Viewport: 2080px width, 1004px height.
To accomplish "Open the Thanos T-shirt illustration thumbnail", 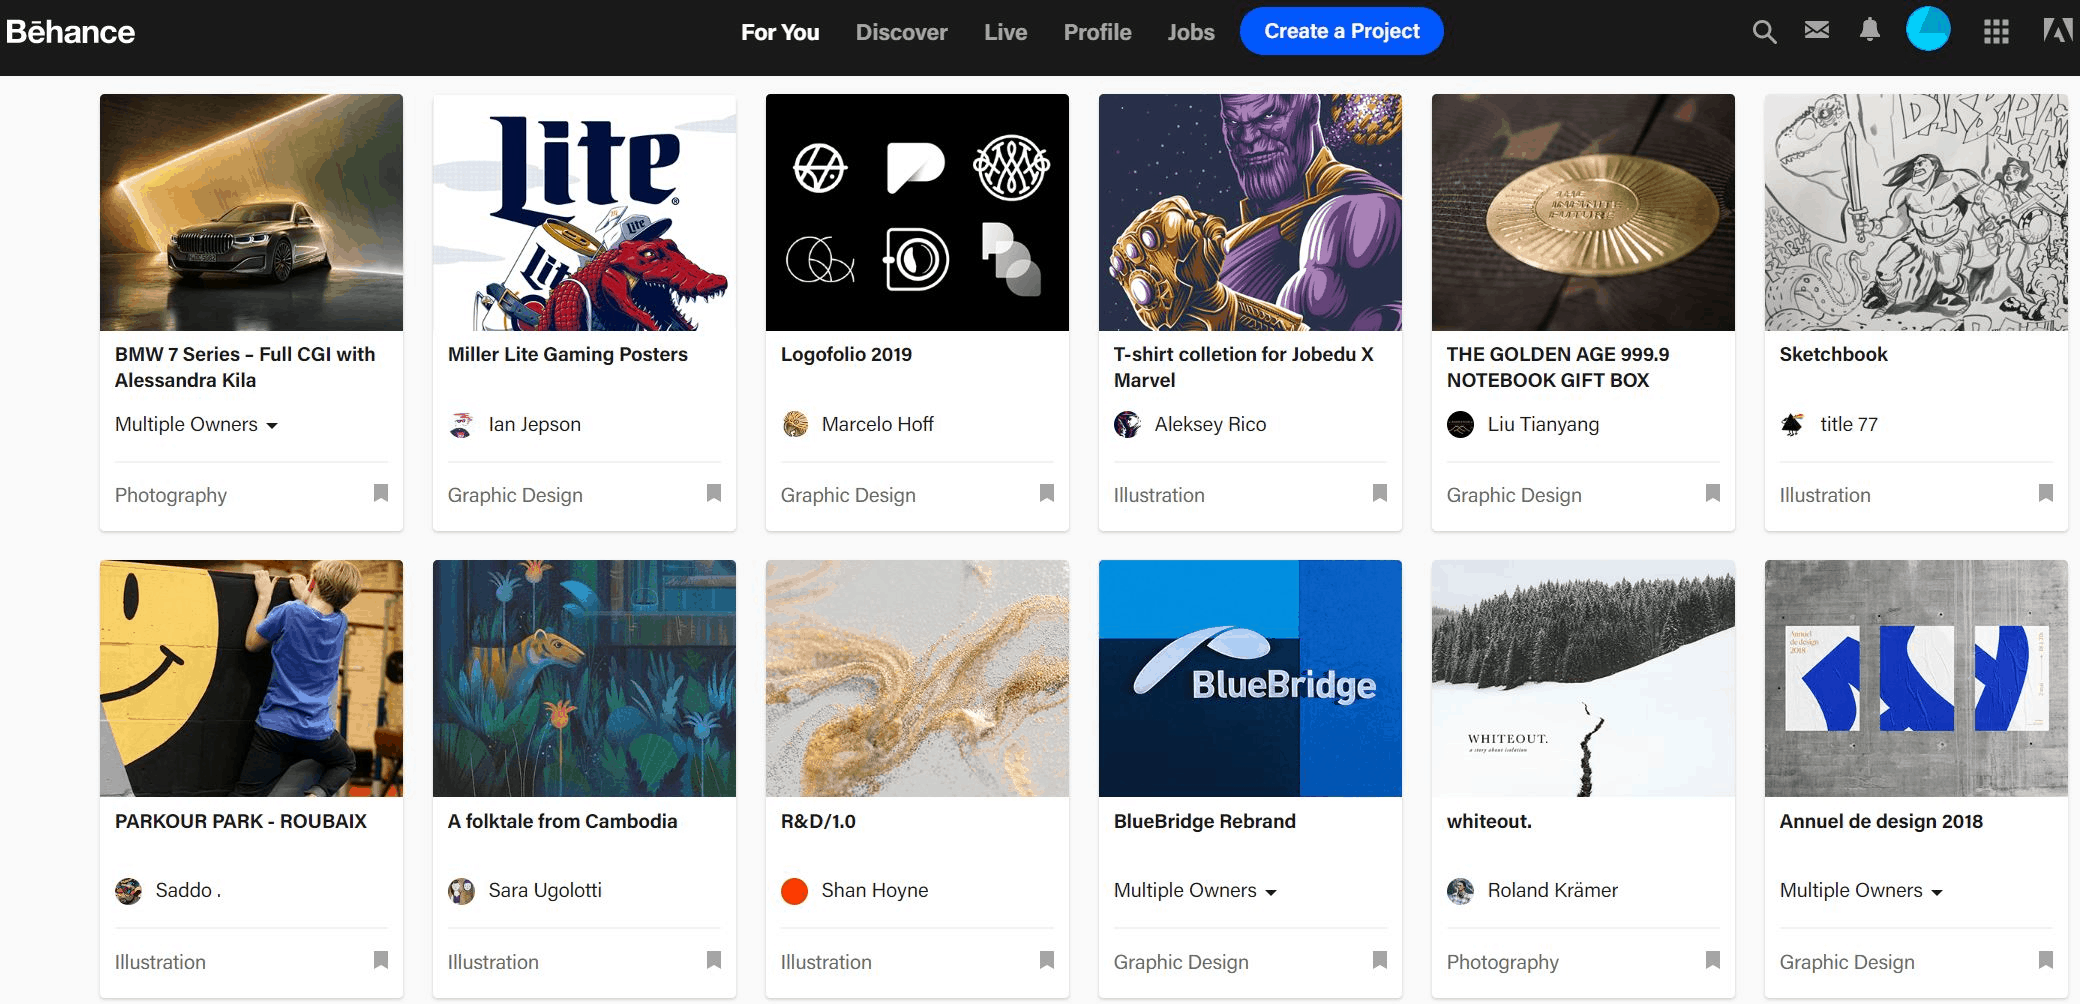I will (1250, 212).
